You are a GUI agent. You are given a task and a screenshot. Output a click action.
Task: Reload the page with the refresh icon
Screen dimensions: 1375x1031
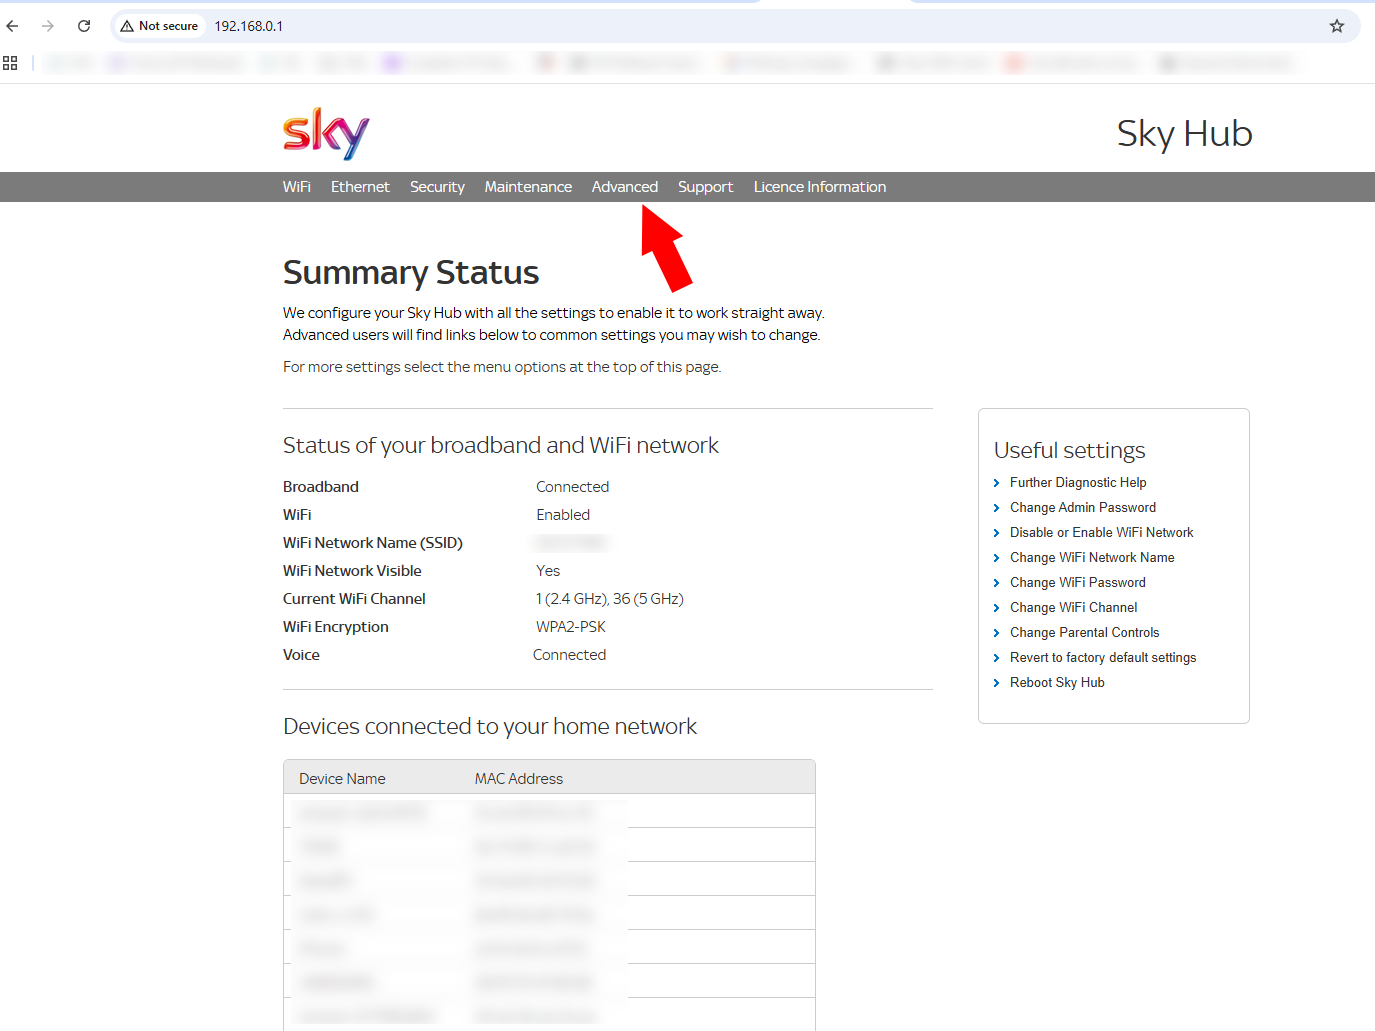click(x=84, y=26)
